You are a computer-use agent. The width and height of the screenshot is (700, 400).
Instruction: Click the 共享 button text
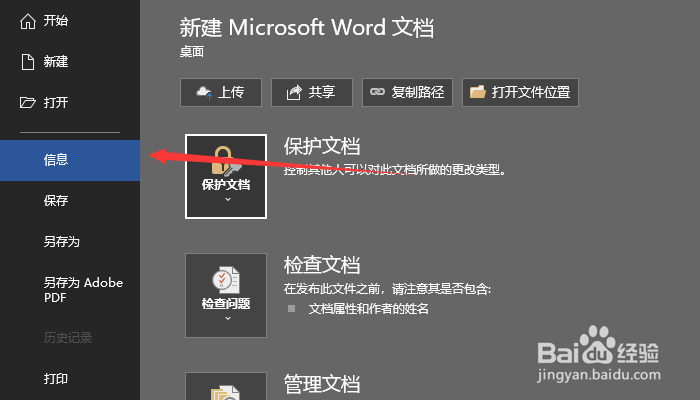point(322,92)
